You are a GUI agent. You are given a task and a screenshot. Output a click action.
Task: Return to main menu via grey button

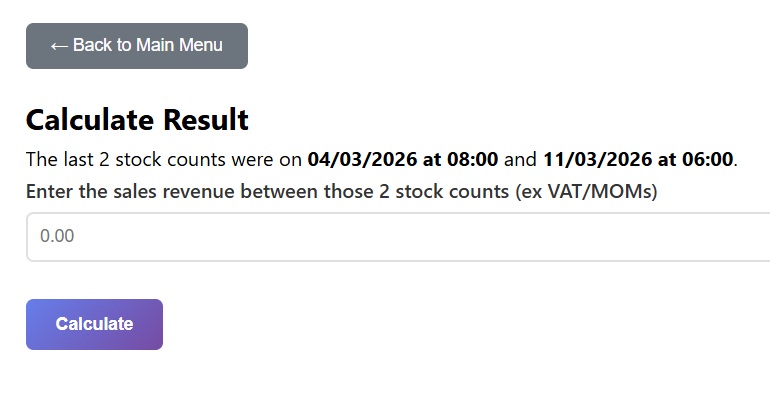tap(136, 46)
